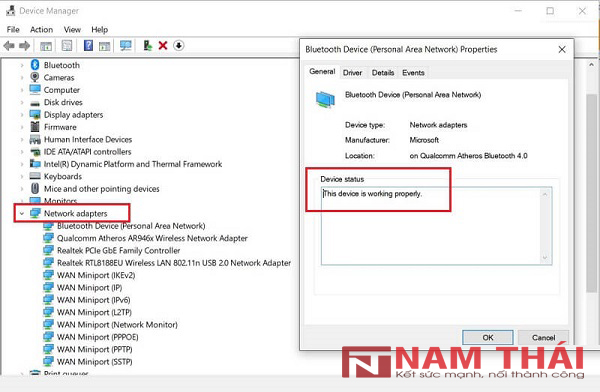Expand the Bluetooth tree node

(x=22, y=65)
